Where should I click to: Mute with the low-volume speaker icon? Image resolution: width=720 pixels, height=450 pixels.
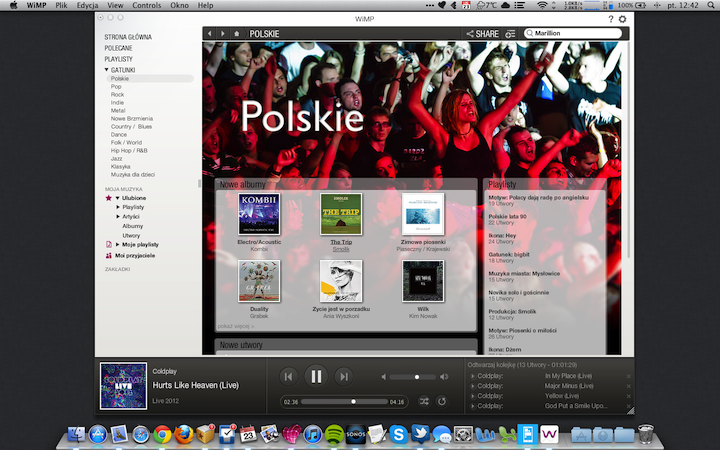[383, 377]
